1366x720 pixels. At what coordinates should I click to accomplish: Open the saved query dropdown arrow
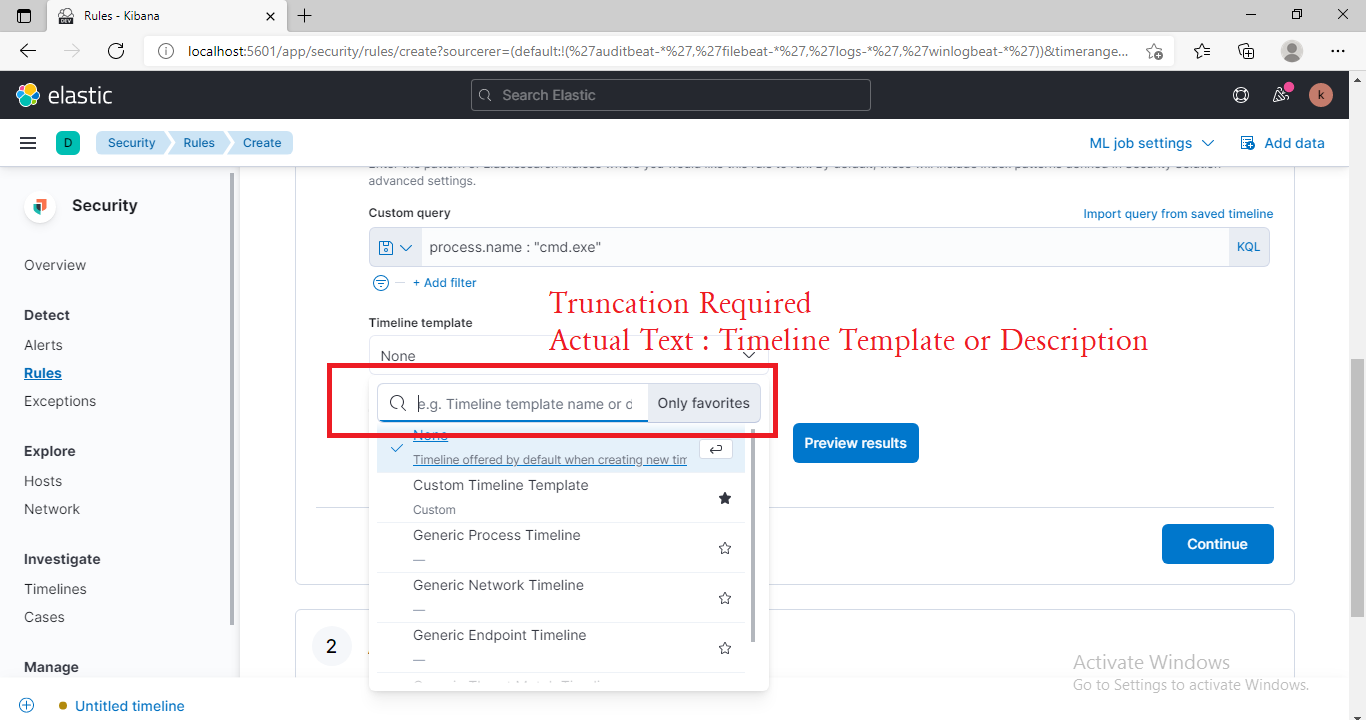point(406,246)
